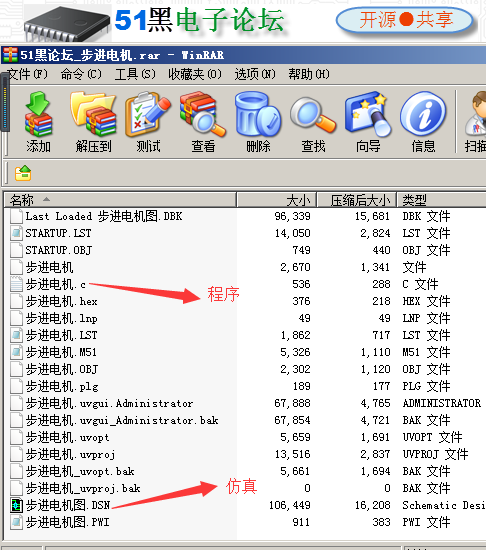The image size is (486, 550).
Task: Sort by 压缩后大小 column header
Action: click(x=357, y=200)
